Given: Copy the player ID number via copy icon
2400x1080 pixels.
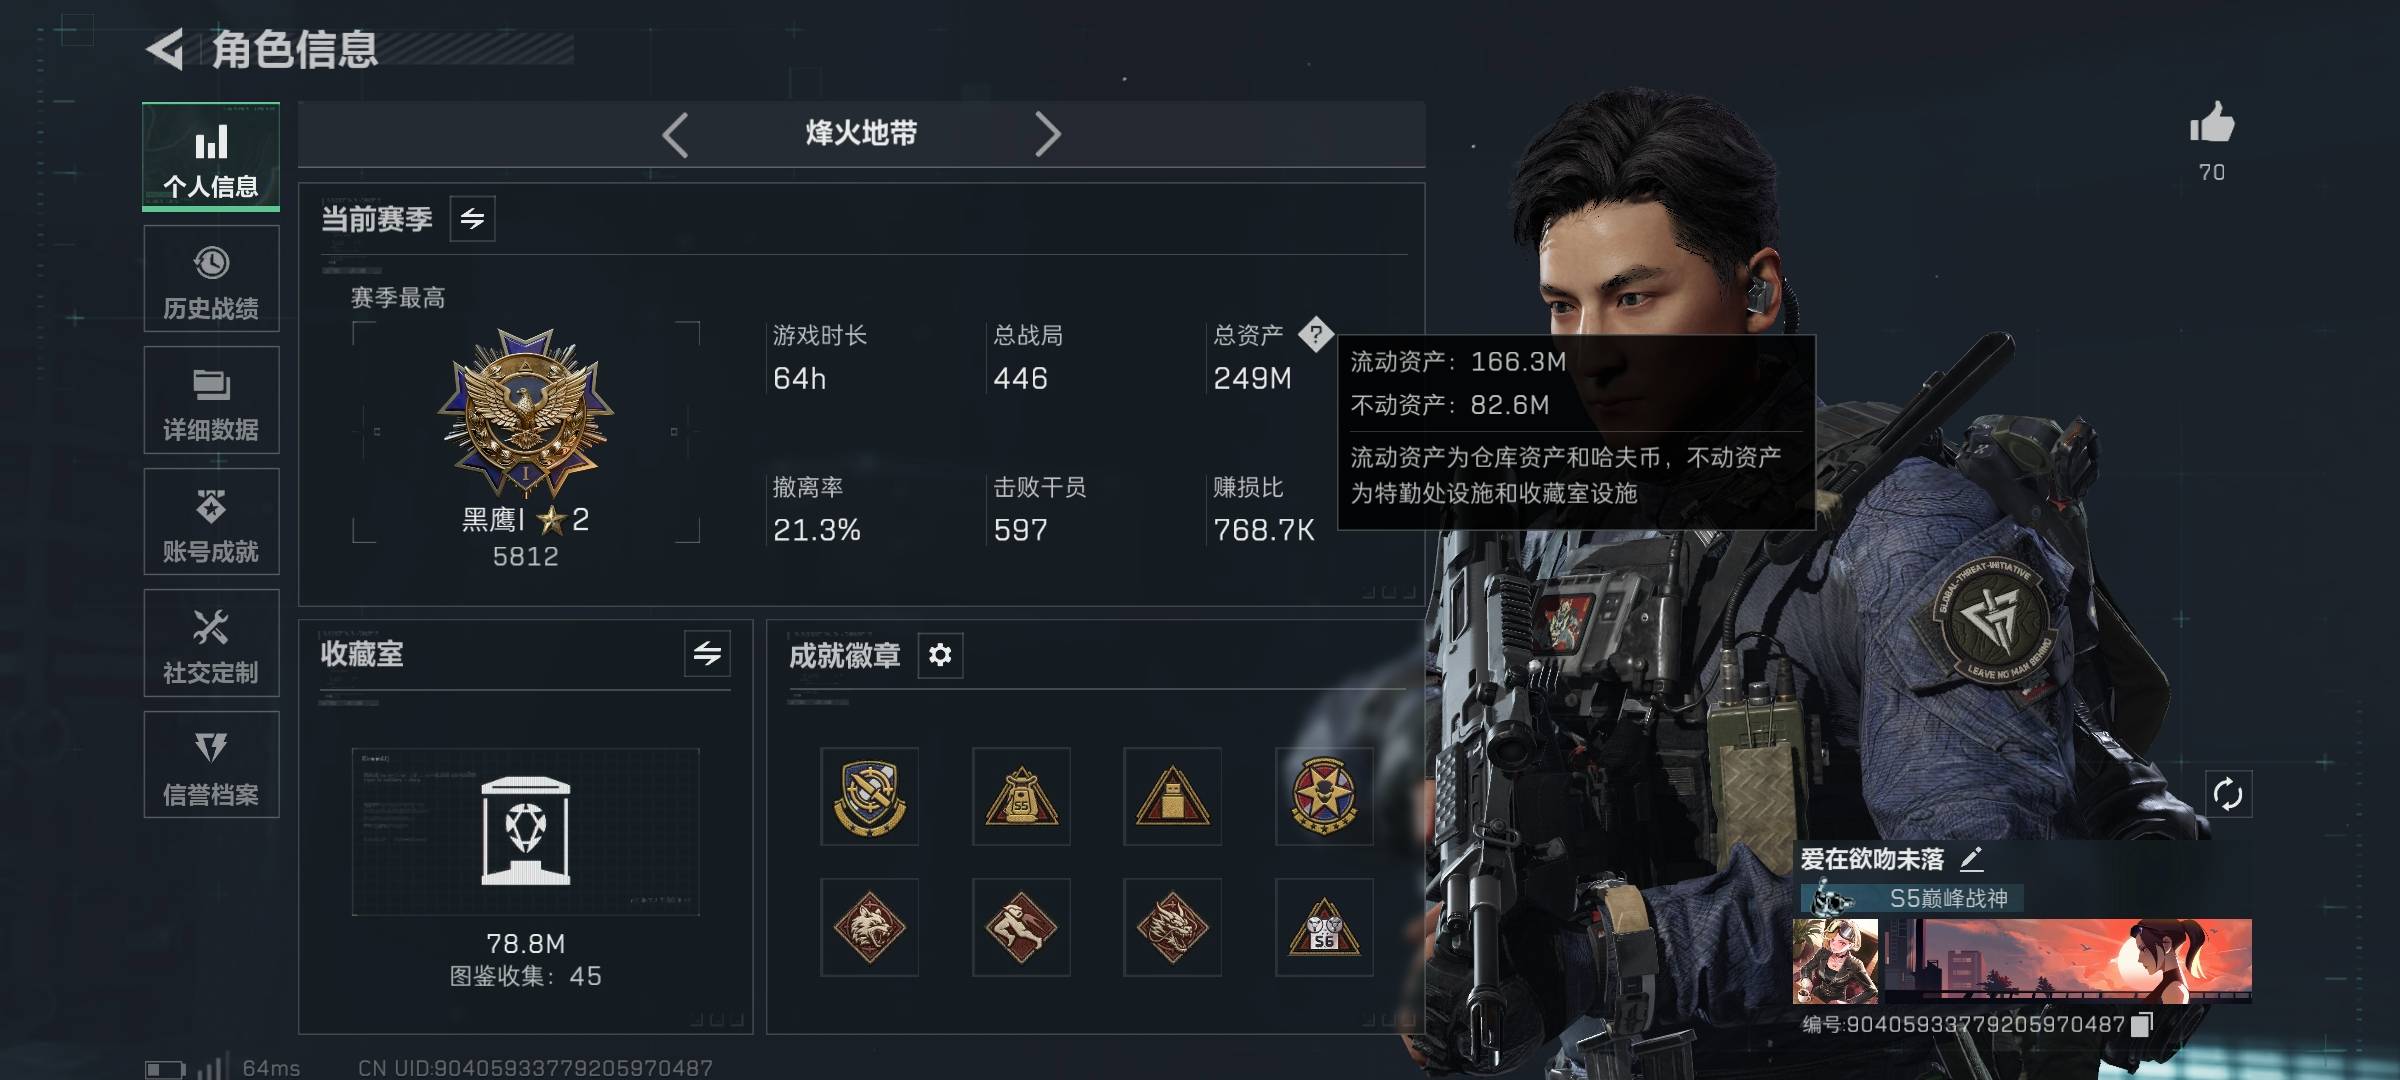Looking at the screenshot, I should (x=2140, y=1025).
